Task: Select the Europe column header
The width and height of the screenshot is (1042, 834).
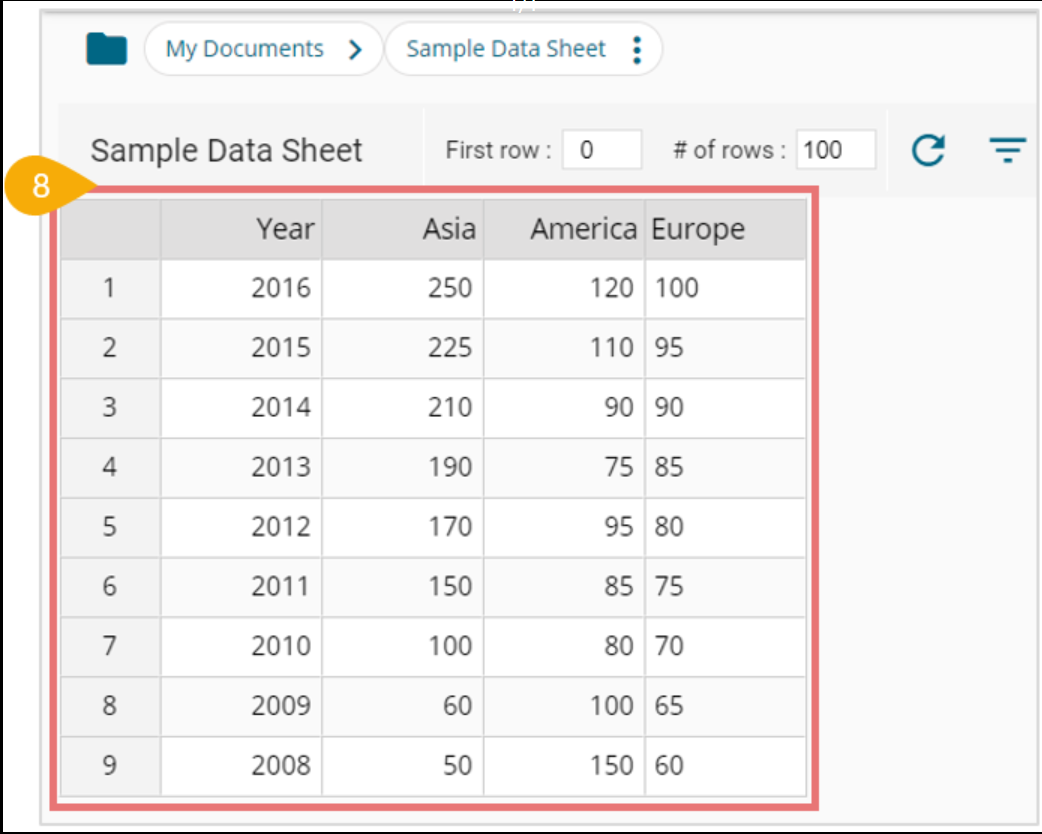Action: tap(725, 229)
